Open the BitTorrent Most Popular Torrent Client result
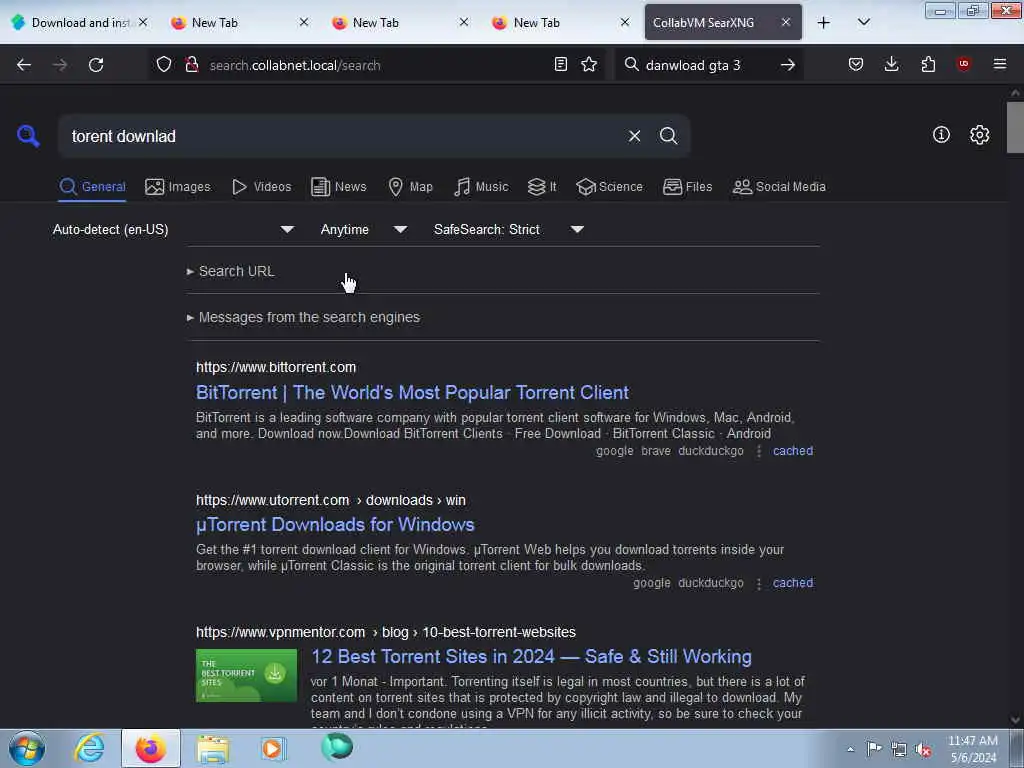Image resolution: width=1024 pixels, height=768 pixels. (x=412, y=392)
